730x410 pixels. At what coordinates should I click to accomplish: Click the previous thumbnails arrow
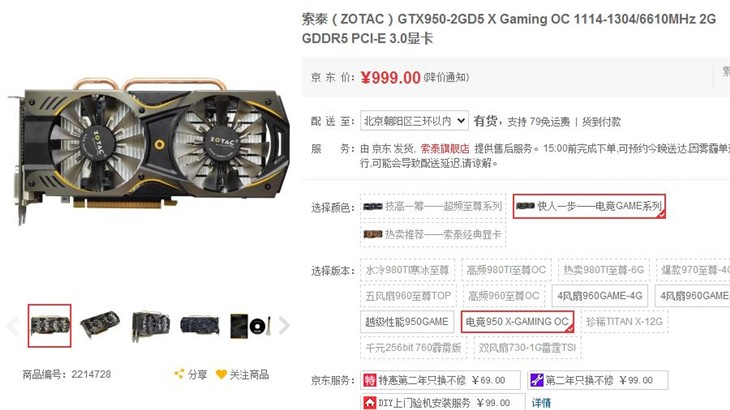[x=13, y=326]
